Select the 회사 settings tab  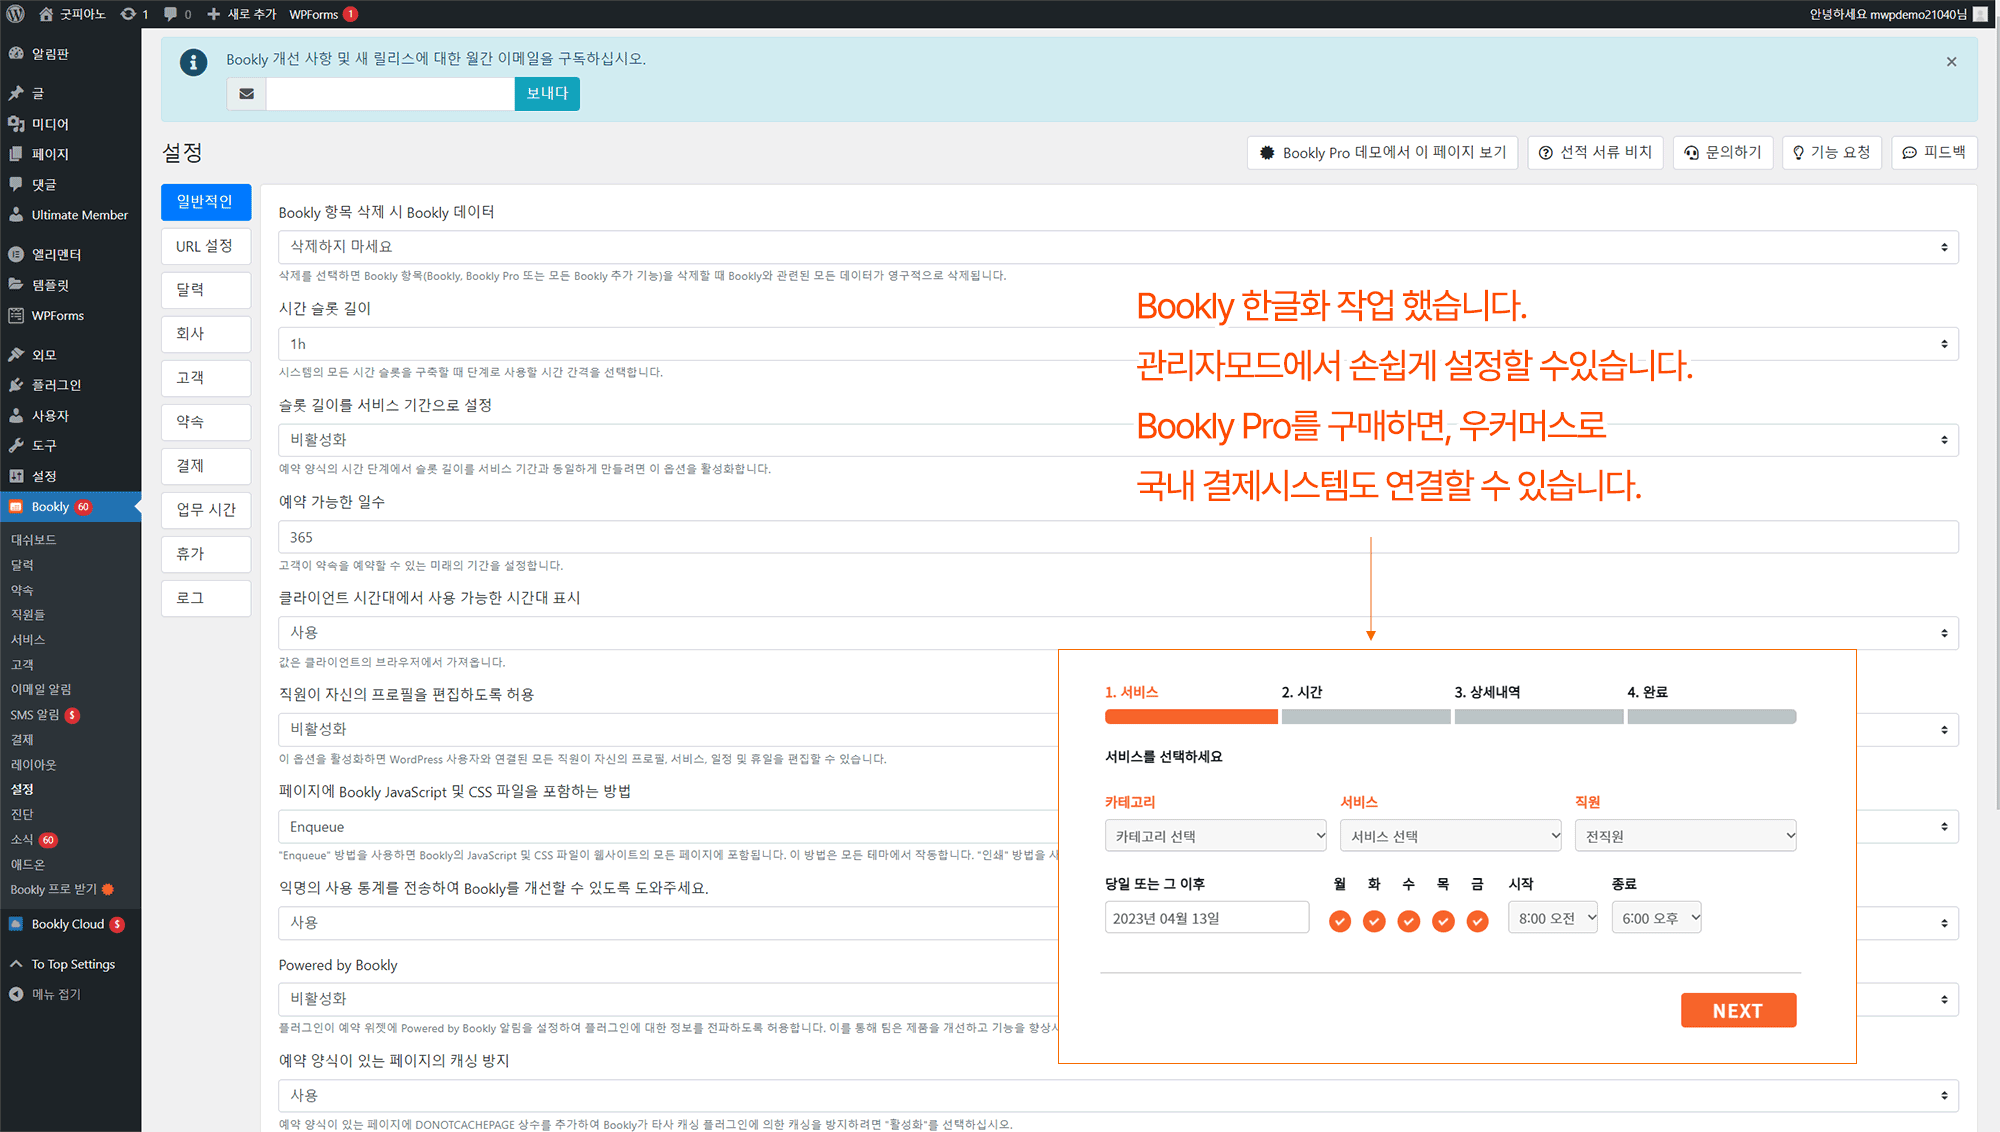(x=206, y=334)
